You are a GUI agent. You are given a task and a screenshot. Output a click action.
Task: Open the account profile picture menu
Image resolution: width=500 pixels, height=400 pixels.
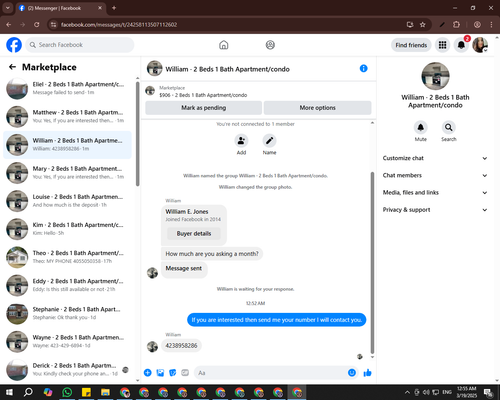pyautogui.click(x=480, y=45)
